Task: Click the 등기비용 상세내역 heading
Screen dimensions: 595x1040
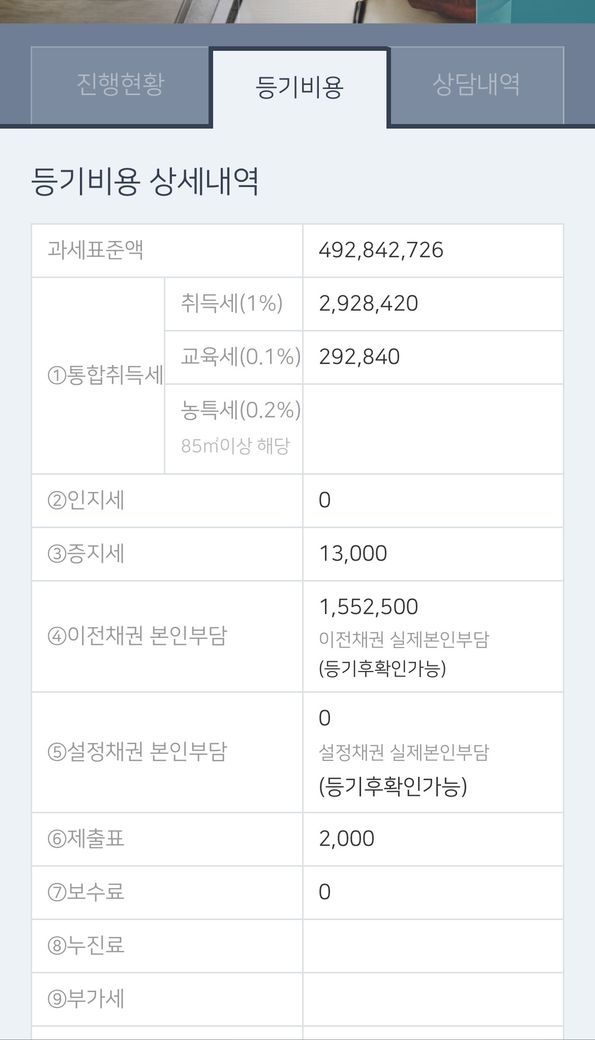Action: point(145,181)
